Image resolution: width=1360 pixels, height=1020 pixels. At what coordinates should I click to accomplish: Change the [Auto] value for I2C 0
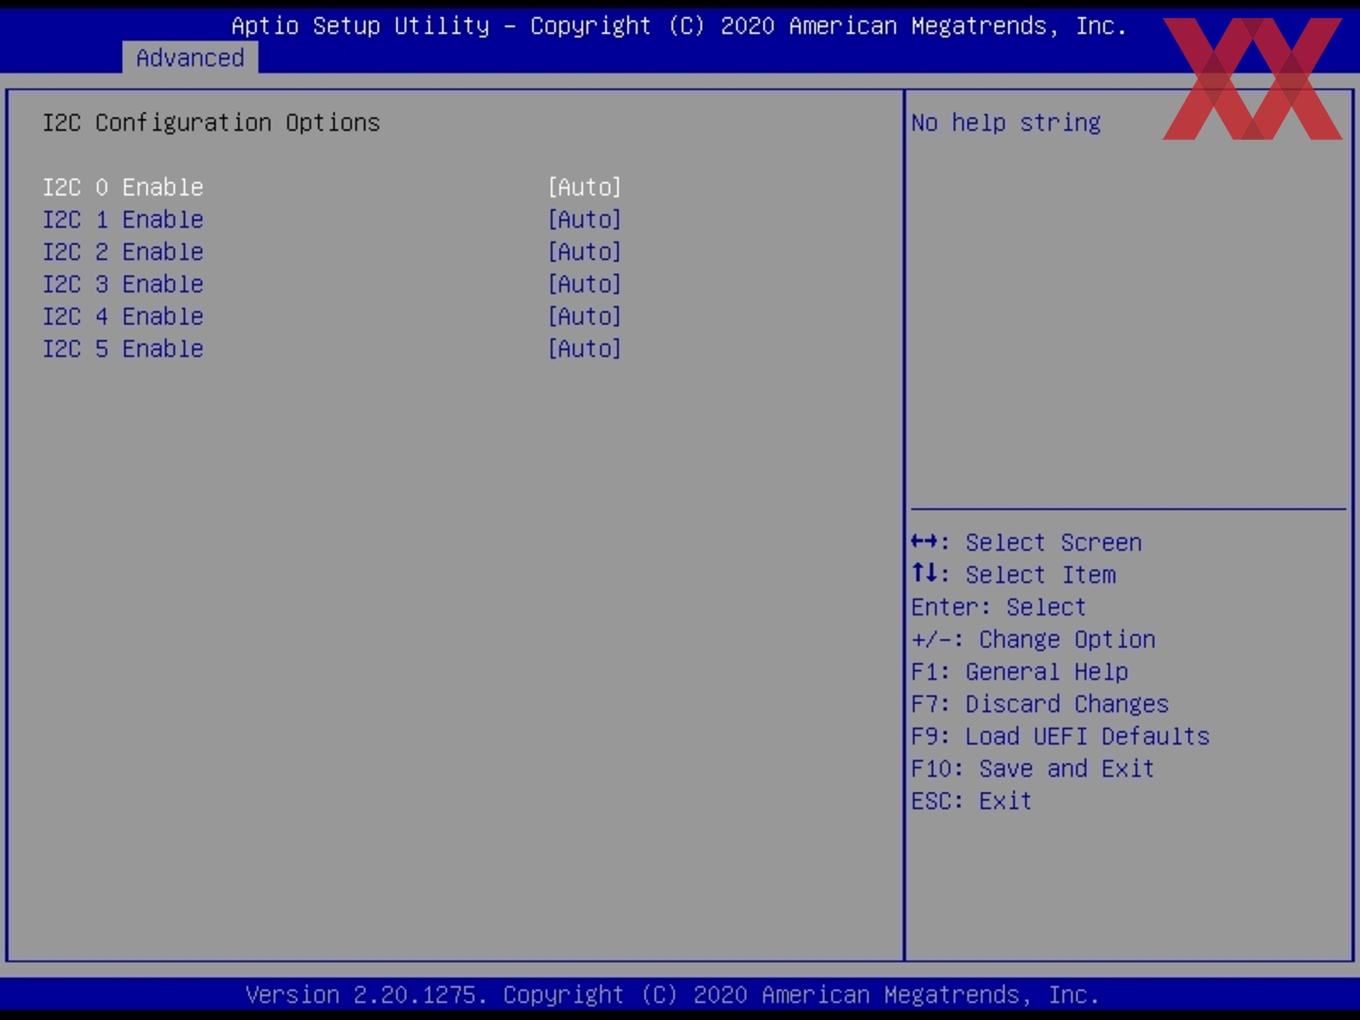click(585, 187)
